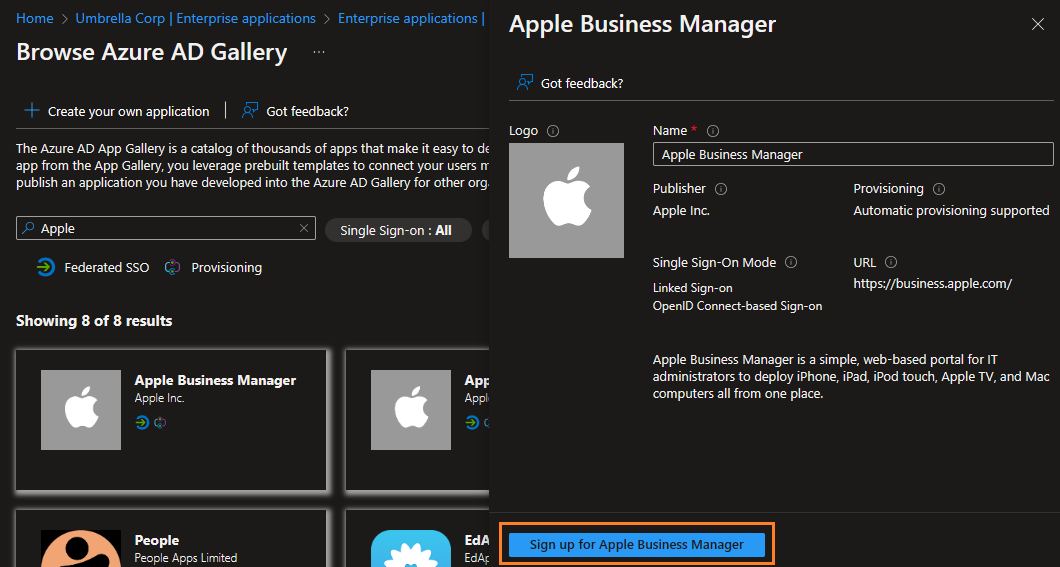Show info tooltip next to Name
This screenshot has height=567, width=1060.
(713, 131)
